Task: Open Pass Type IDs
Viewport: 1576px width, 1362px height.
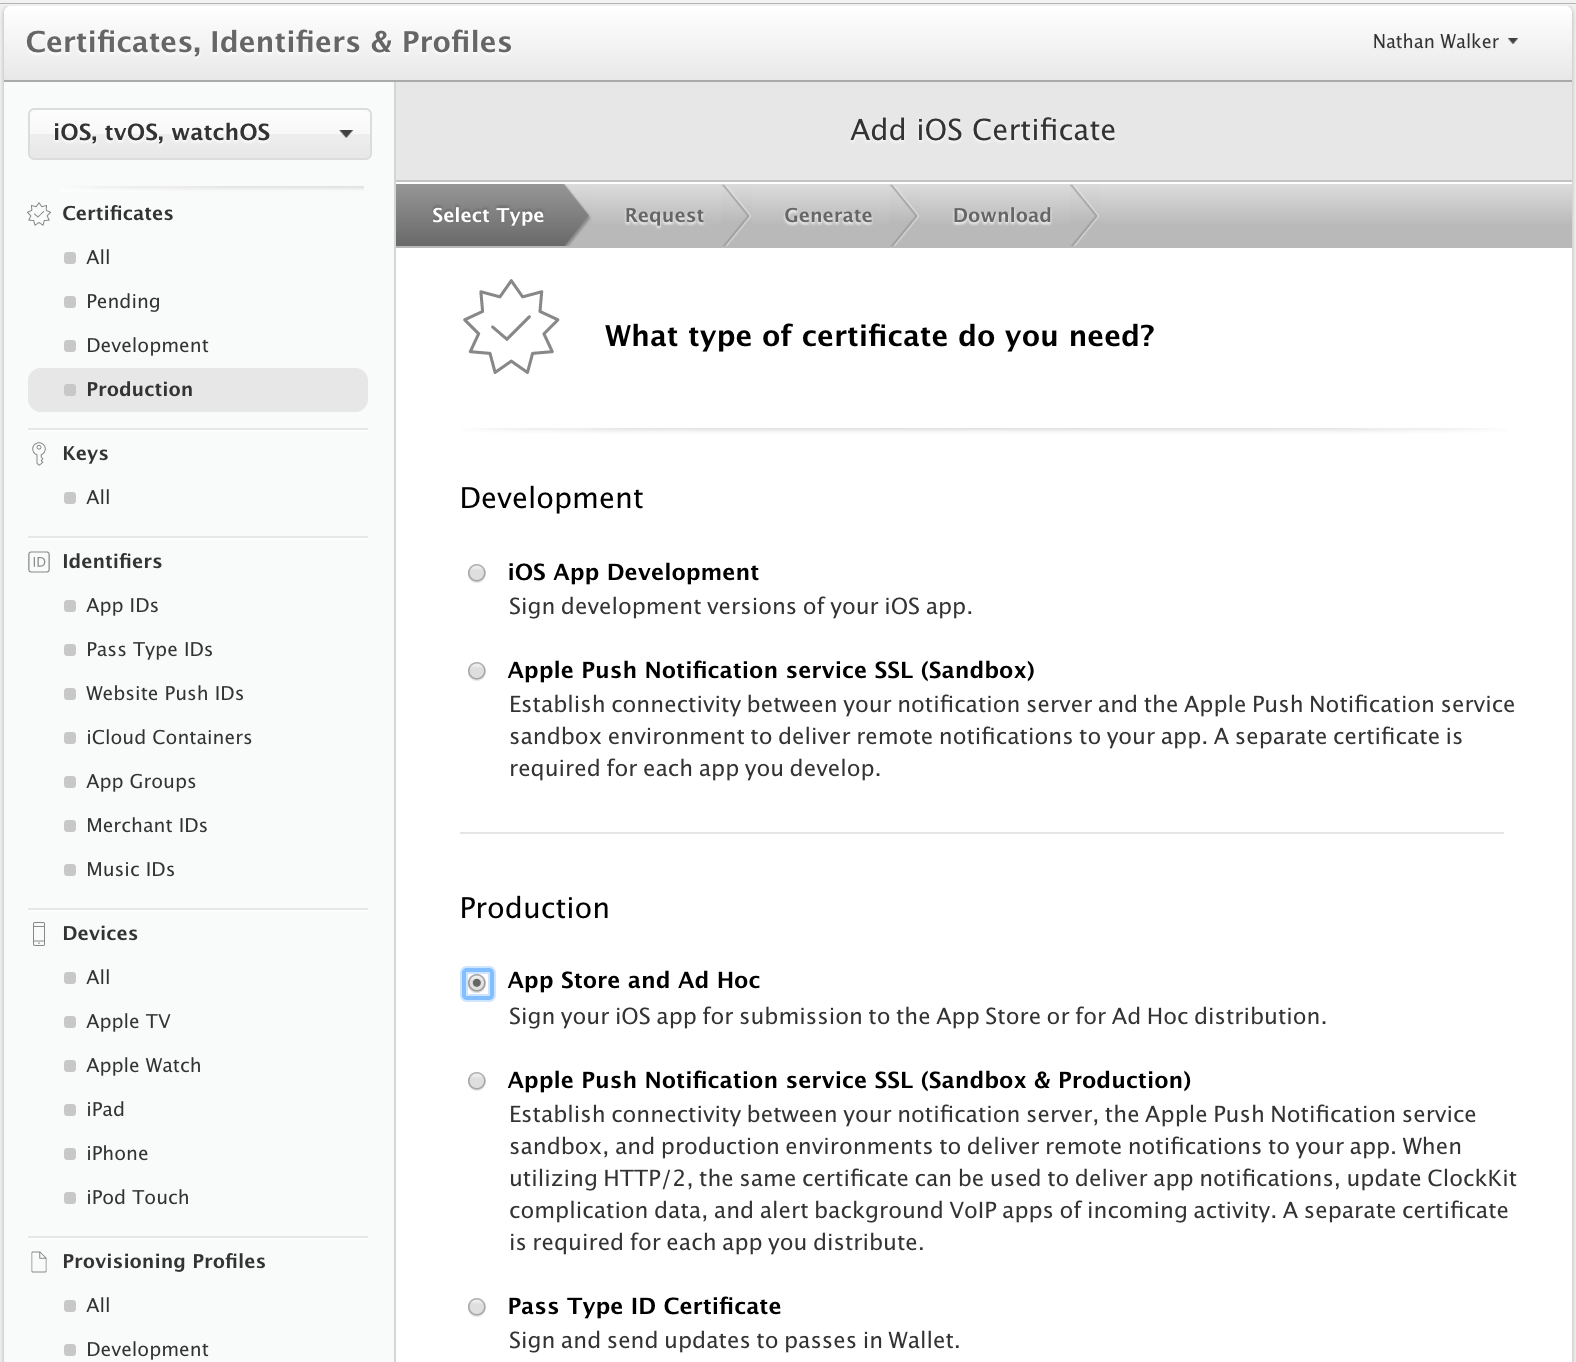Action: 149,650
